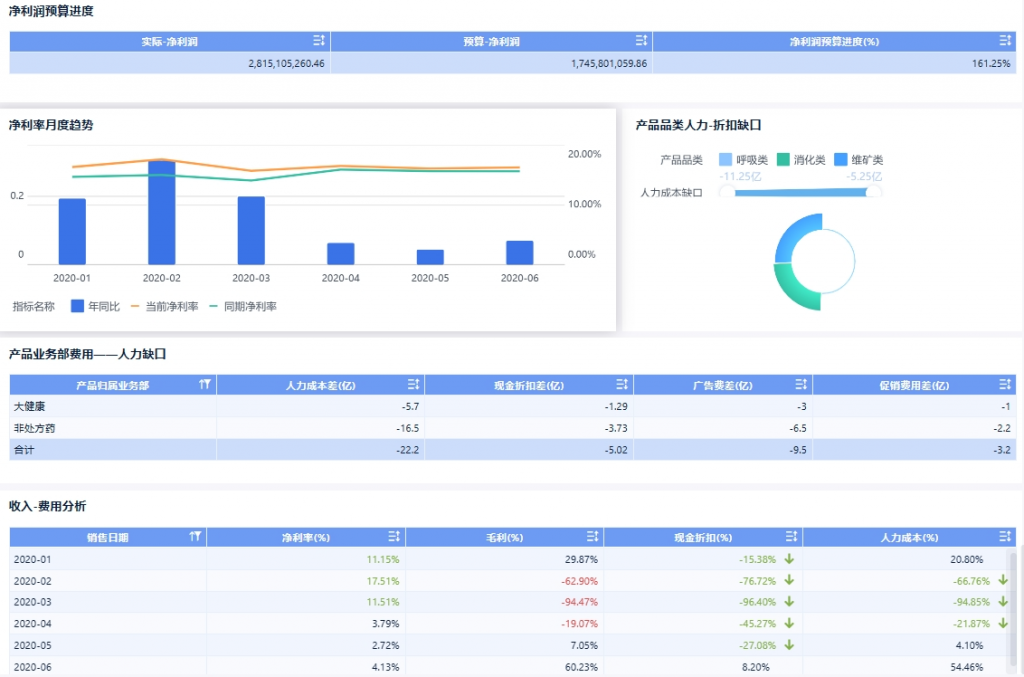Open sort menu on 实际-净利润 column
This screenshot has width=1024, height=677.
point(319,40)
